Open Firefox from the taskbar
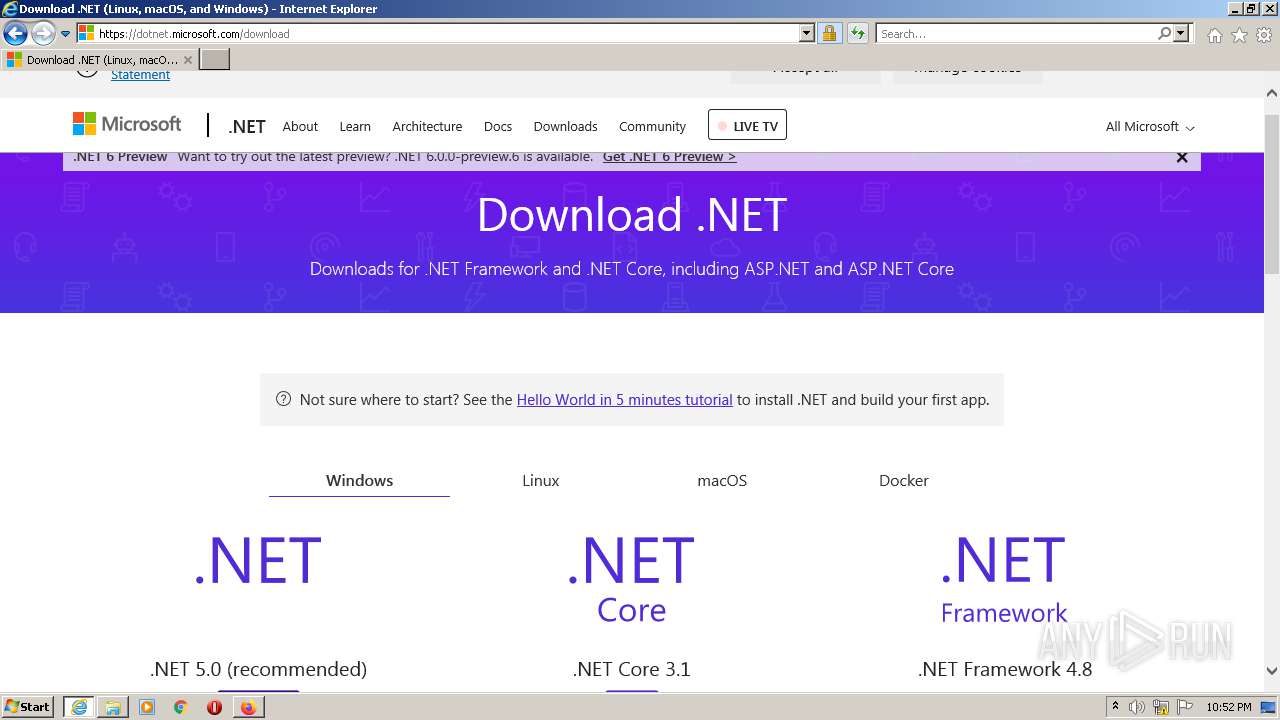Image resolution: width=1280 pixels, height=720 pixels. [x=248, y=707]
